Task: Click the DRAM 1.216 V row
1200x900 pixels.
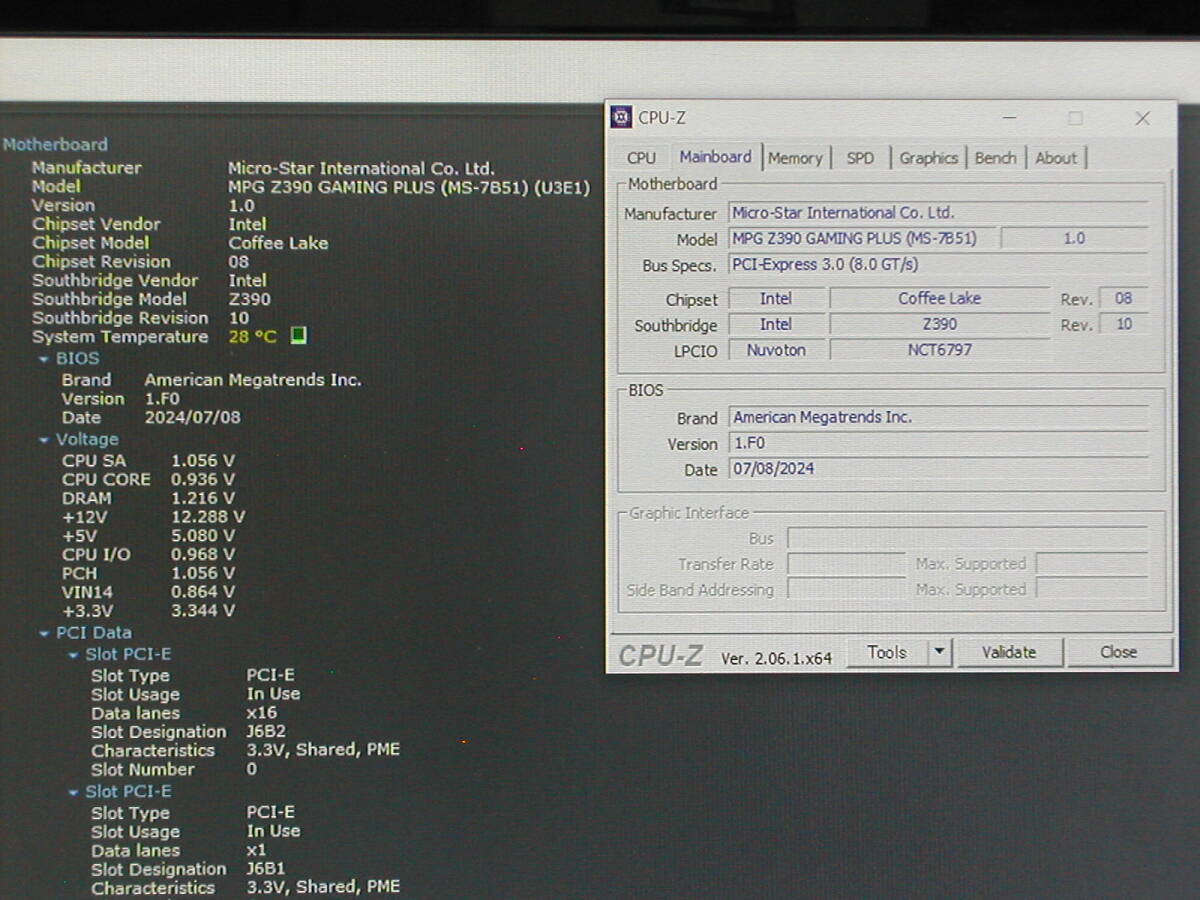Action: [148, 498]
